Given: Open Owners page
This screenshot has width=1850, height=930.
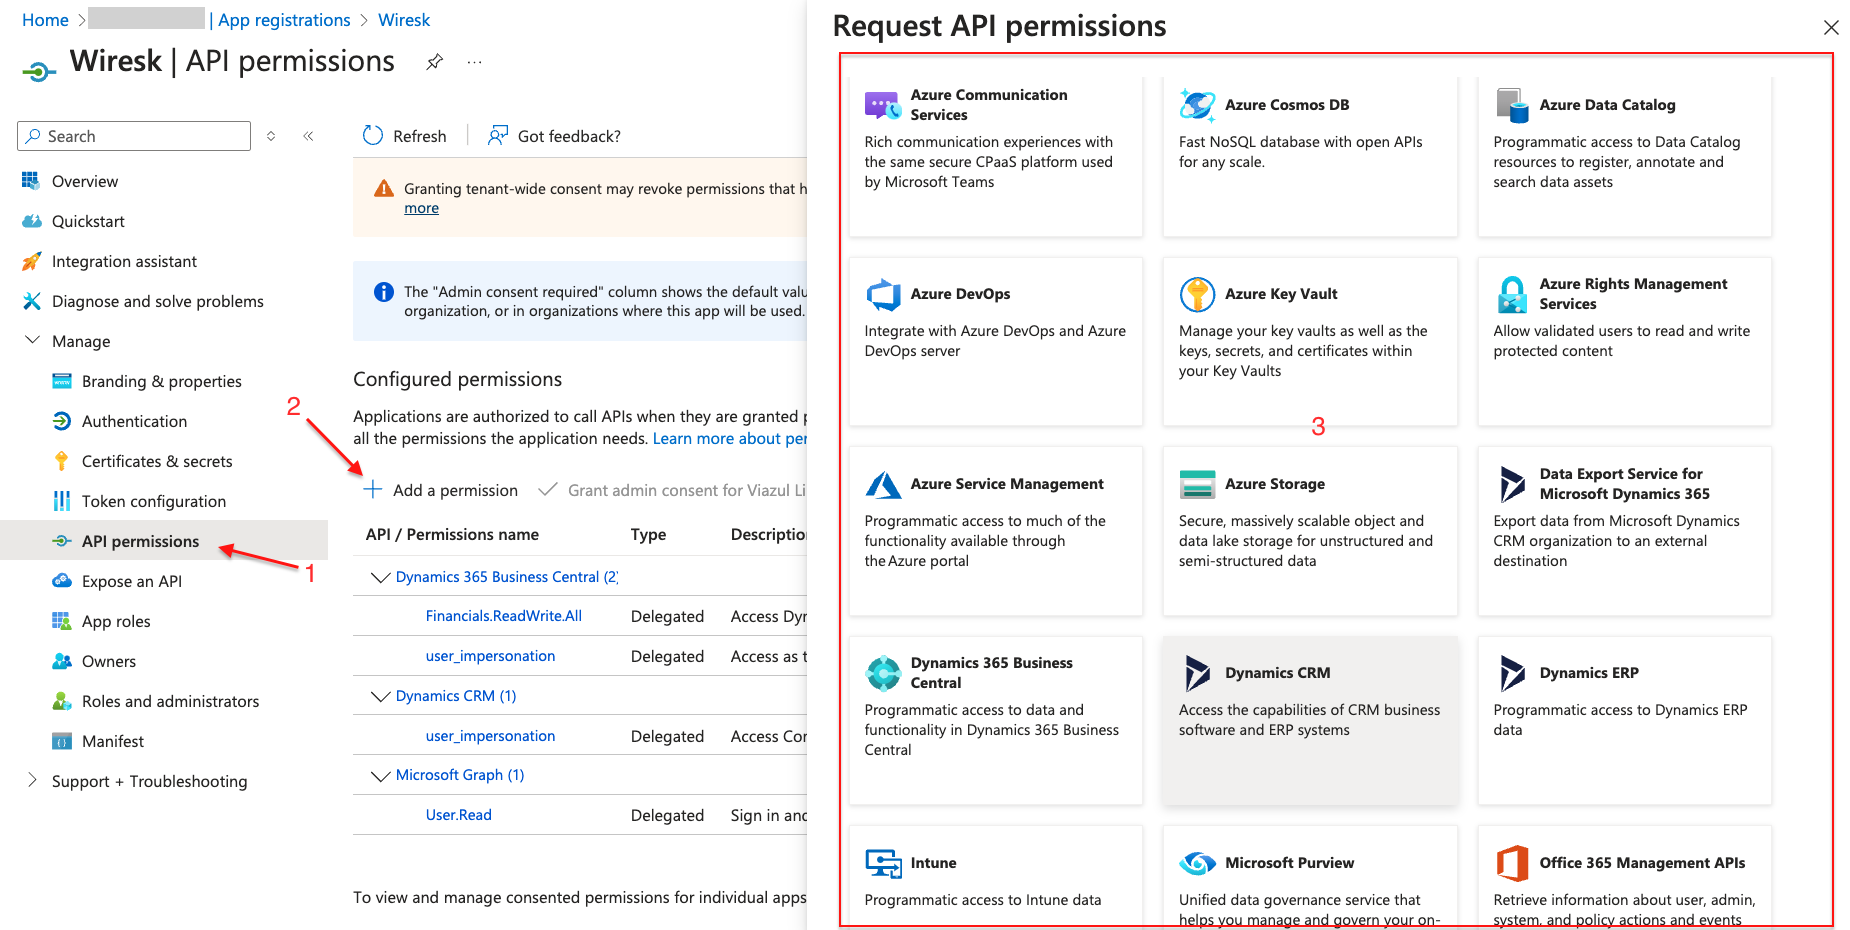Looking at the screenshot, I should (109, 661).
